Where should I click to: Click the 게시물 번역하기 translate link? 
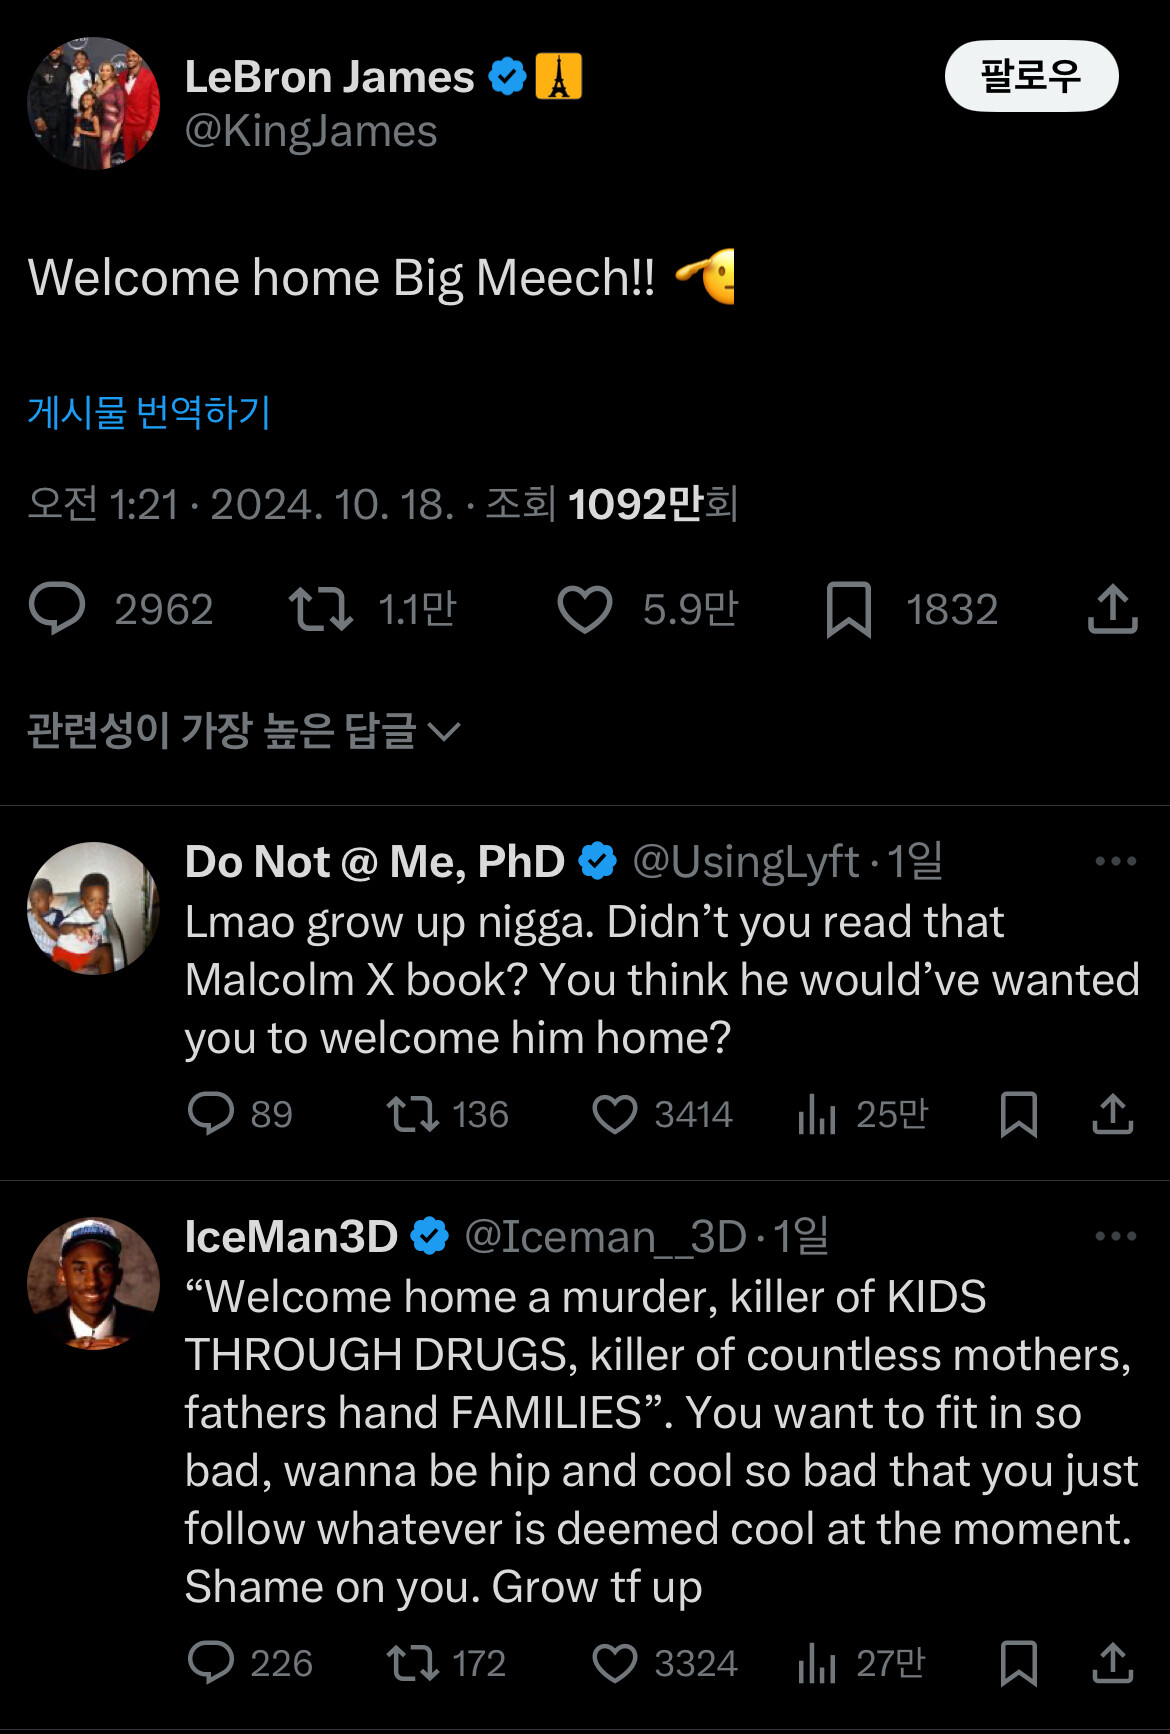pyautogui.click(x=149, y=412)
